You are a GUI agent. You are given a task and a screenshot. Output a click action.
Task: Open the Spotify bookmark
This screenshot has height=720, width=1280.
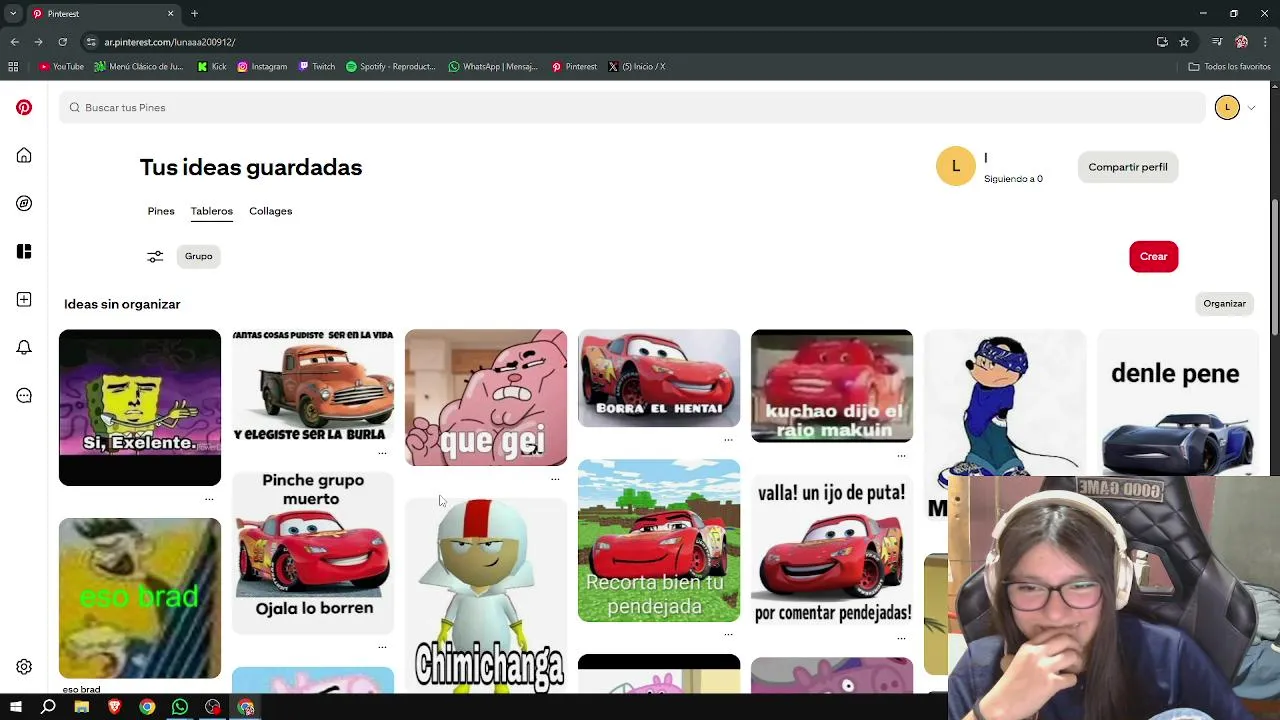pyautogui.click(x=391, y=67)
